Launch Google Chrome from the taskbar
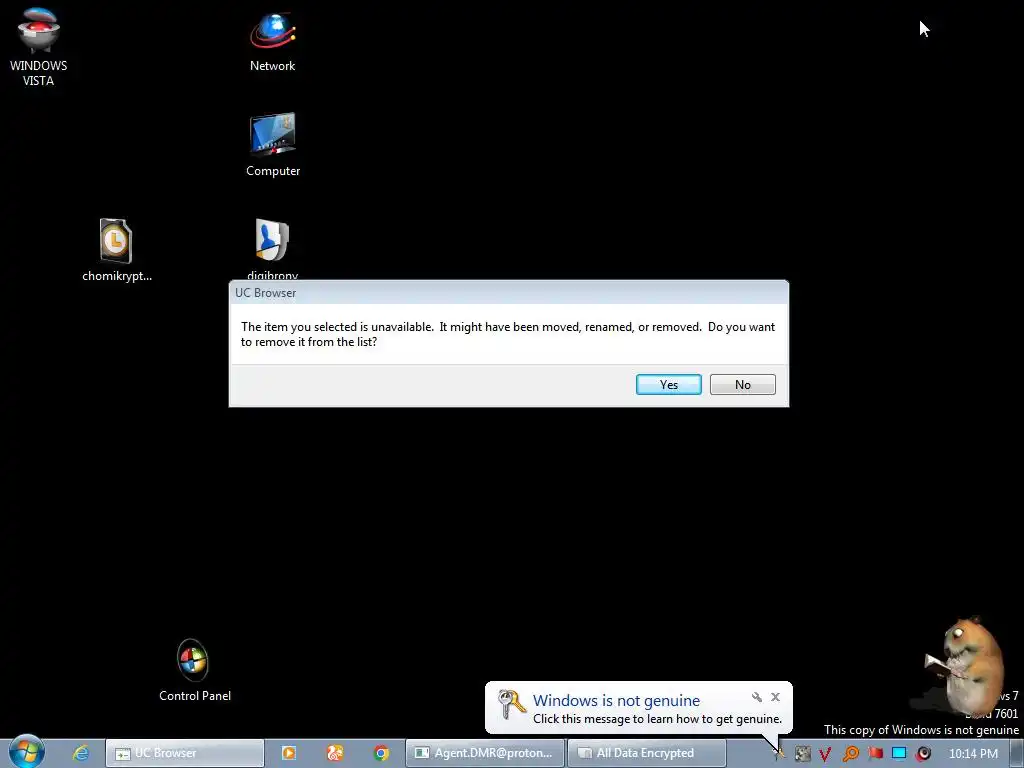The image size is (1024, 768). [381, 753]
